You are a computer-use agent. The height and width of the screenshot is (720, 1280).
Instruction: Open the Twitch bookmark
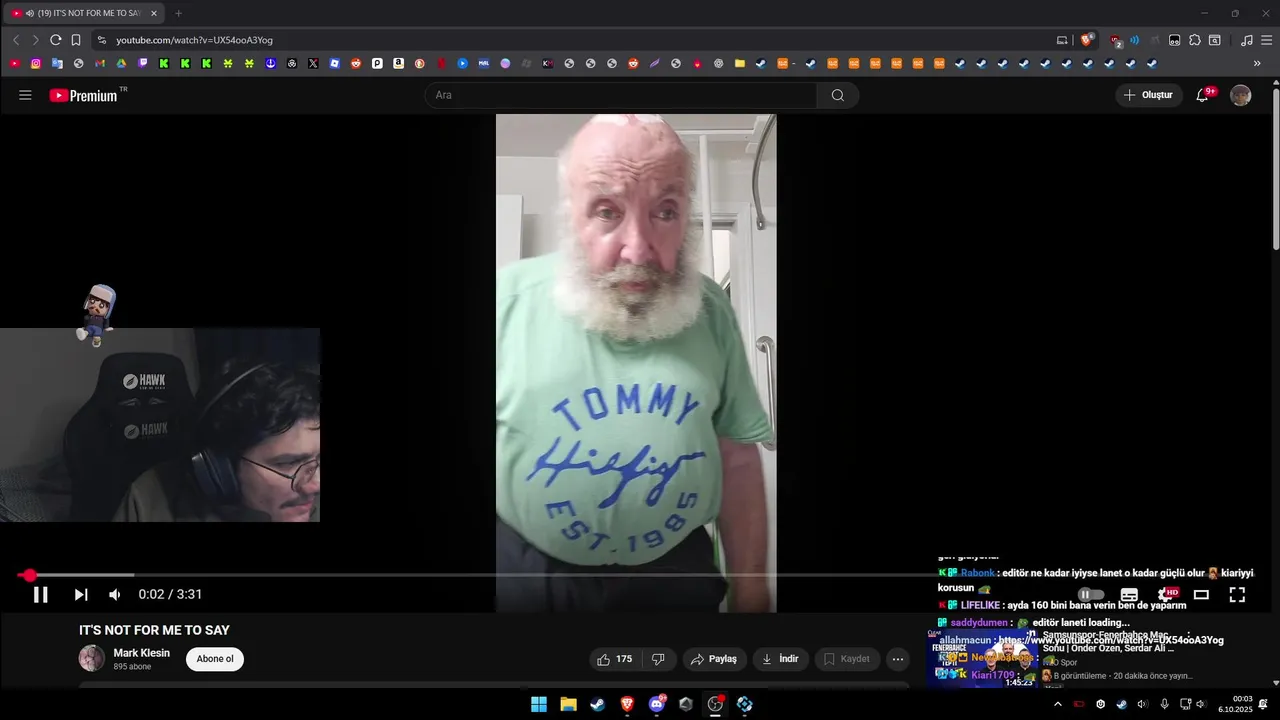(x=143, y=63)
